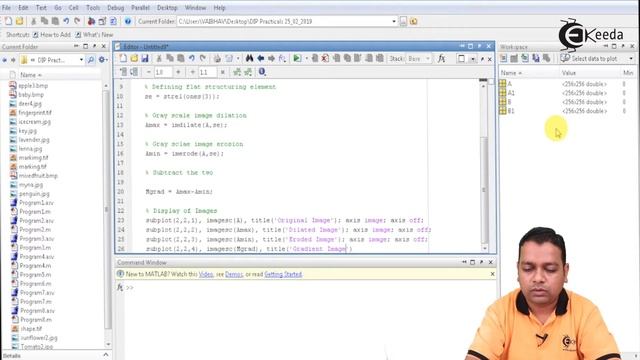
Task: Click go up one folder icon beside path
Action: (x=413, y=21)
